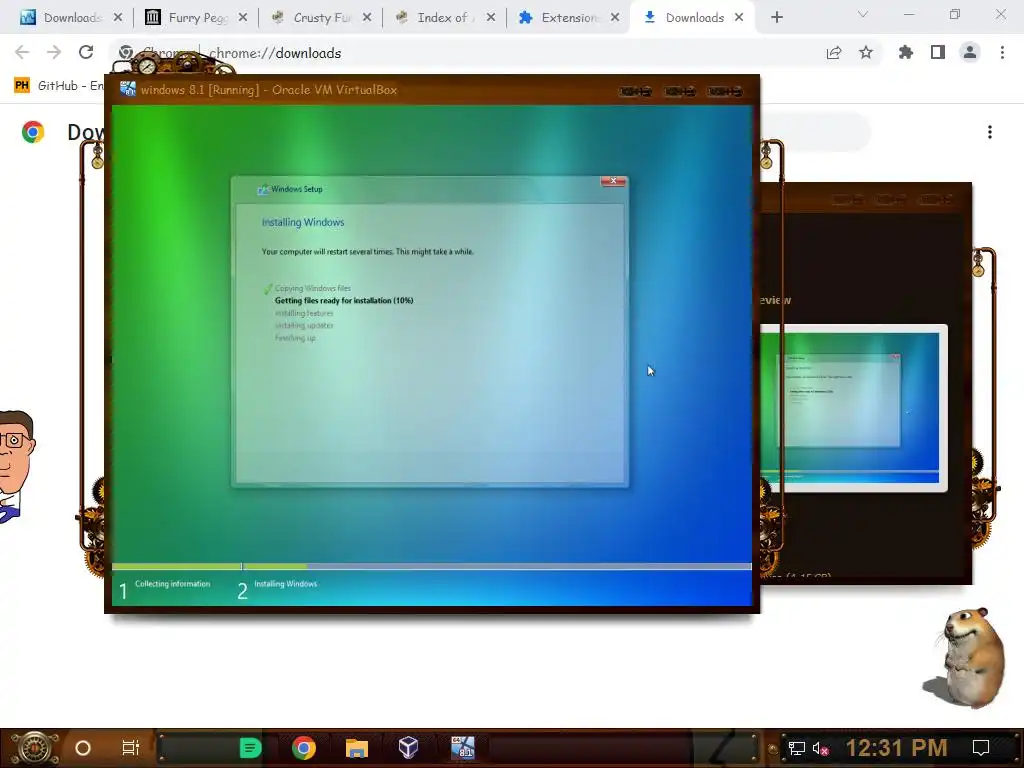This screenshot has height=768, width=1024.
Task: Reload the current page
Action: [x=86, y=52]
